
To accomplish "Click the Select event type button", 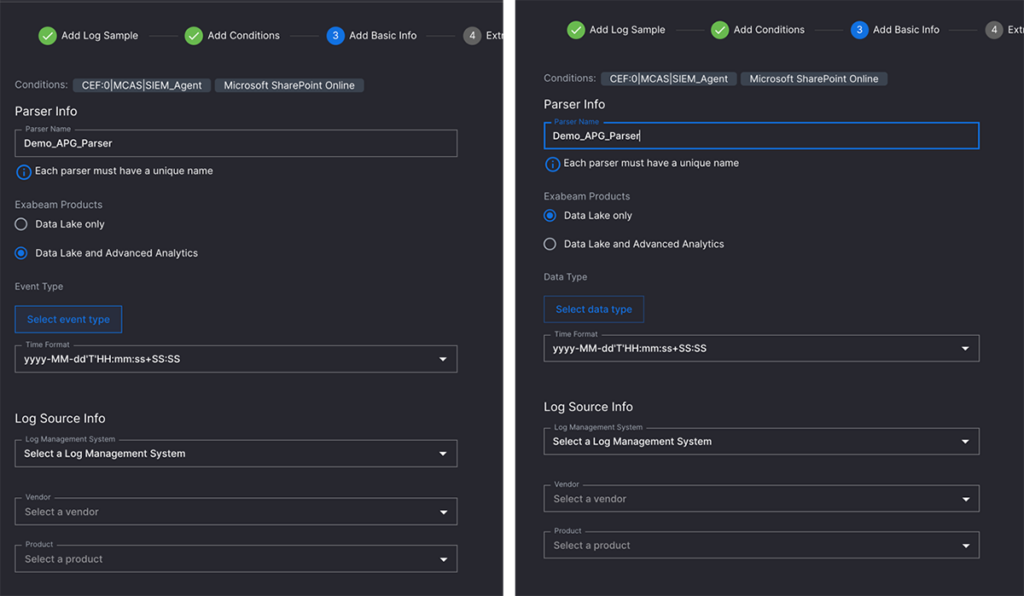I will pos(68,320).
